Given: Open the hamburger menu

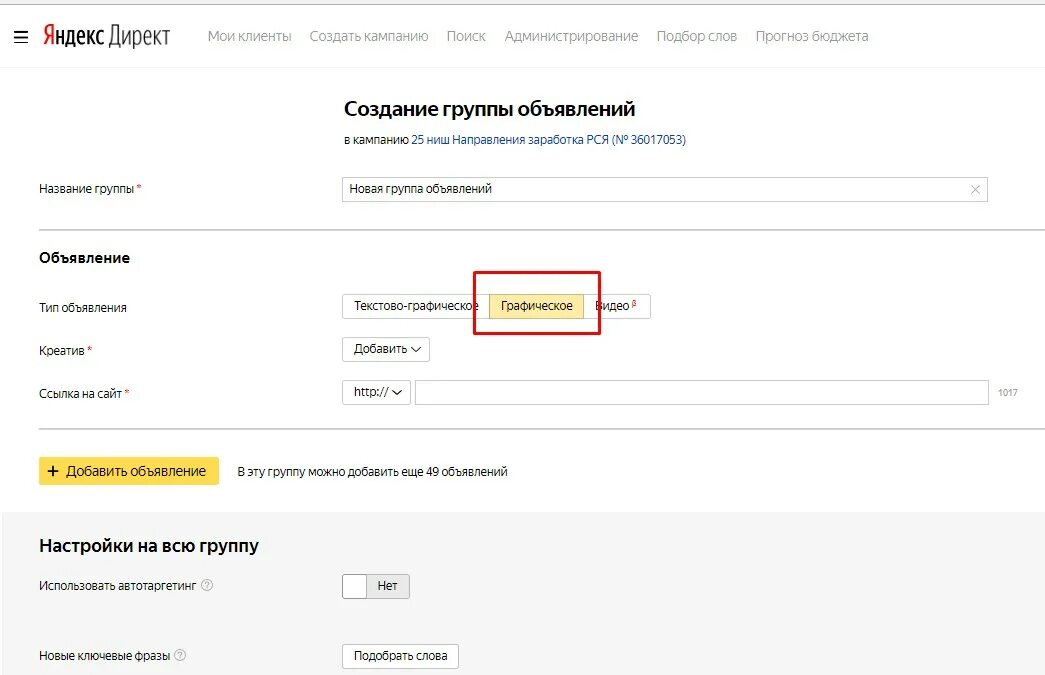Looking at the screenshot, I should pos(20,36).
